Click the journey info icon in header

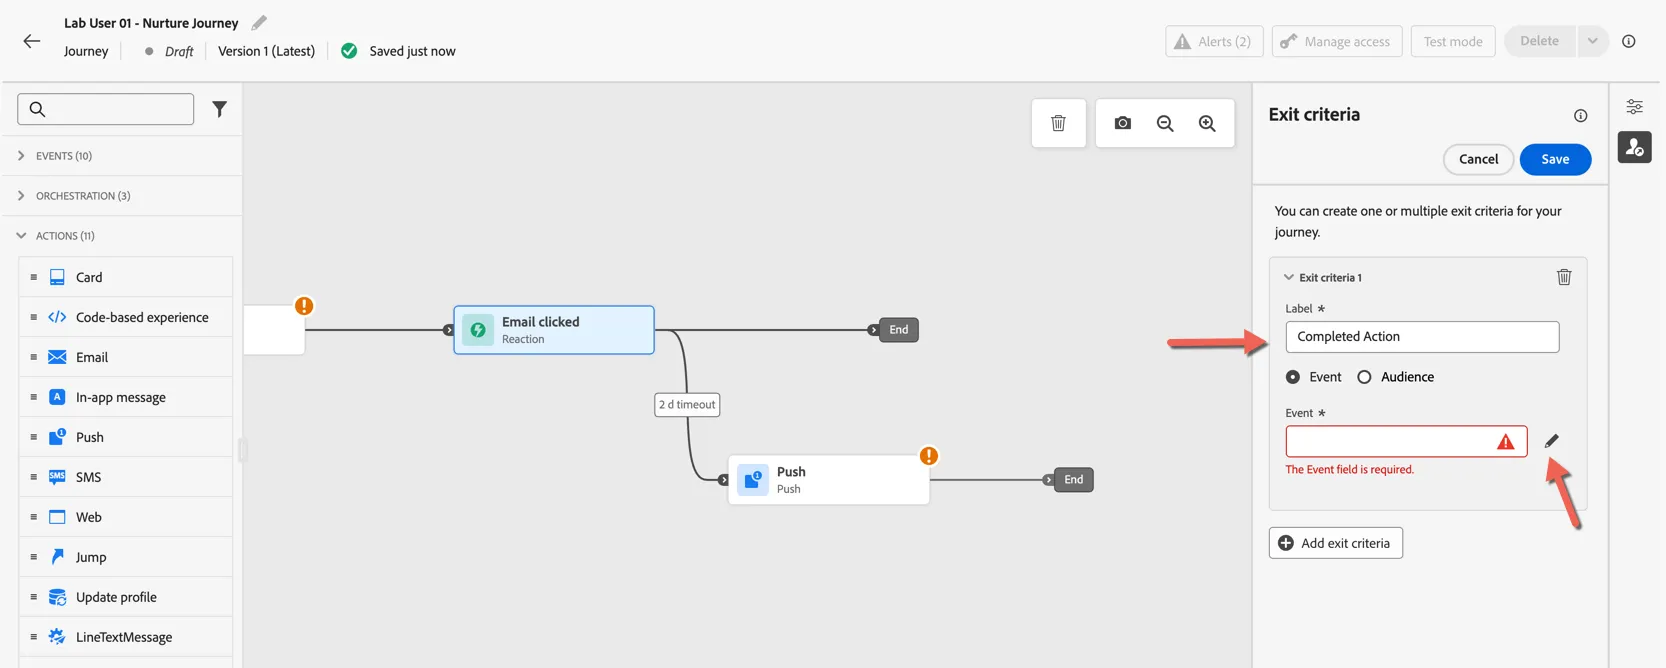pos(1629,41)
